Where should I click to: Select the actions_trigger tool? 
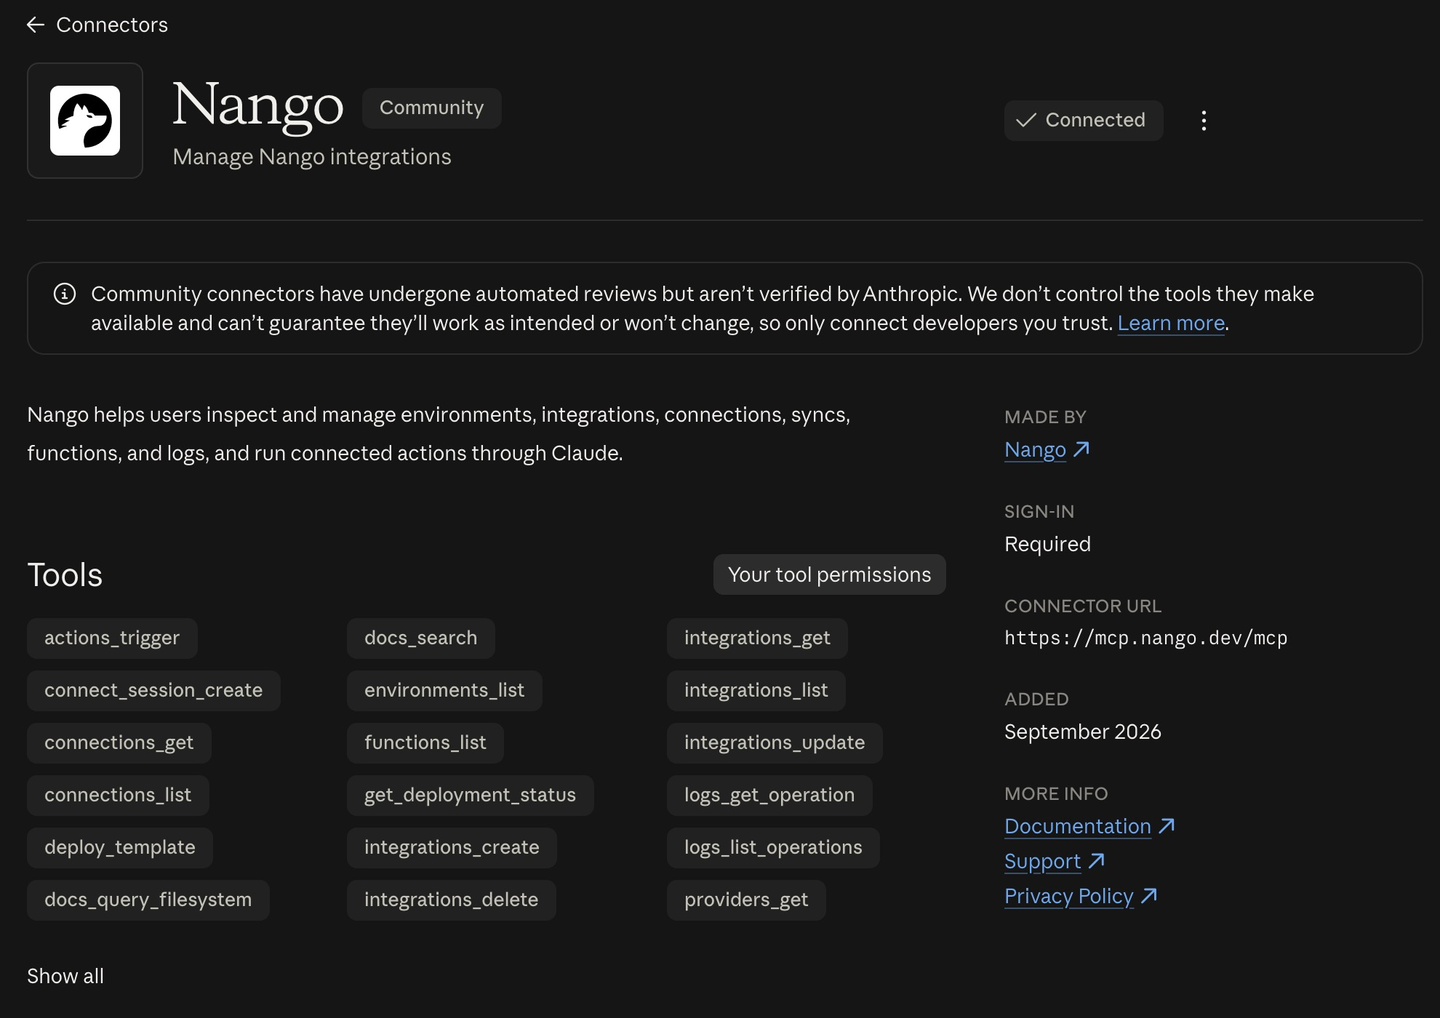coord(112,638)
